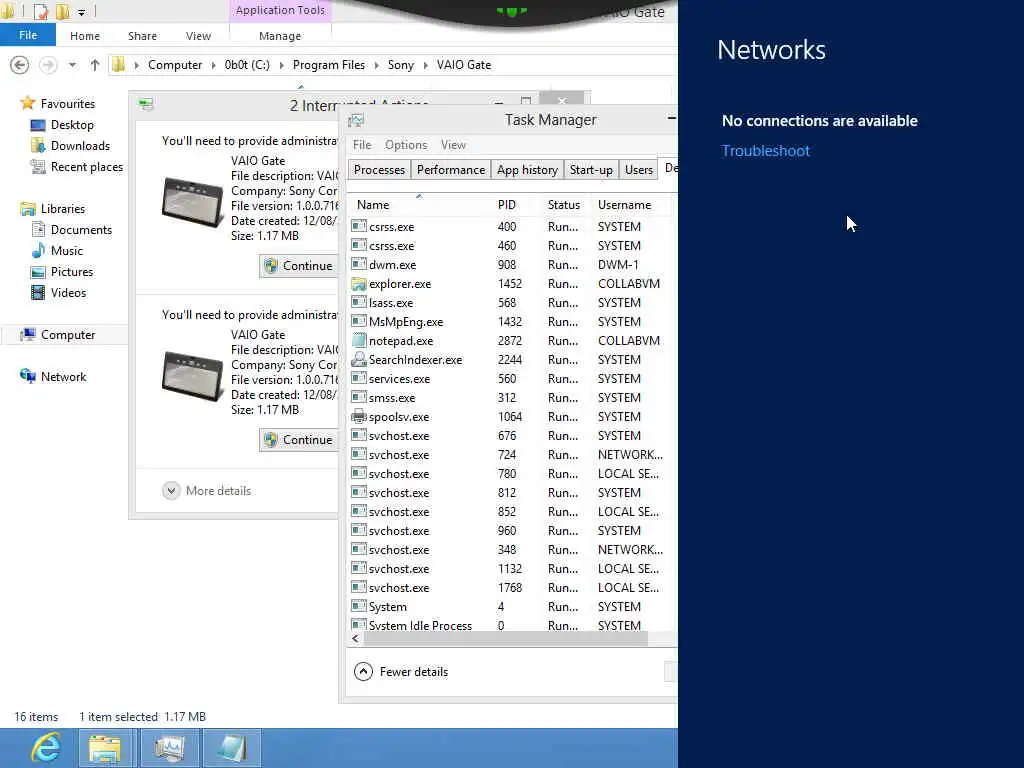Screen dimensions: 1024x768
Task: Click the Task Manager title bar icon
Action: pos(356,120)
